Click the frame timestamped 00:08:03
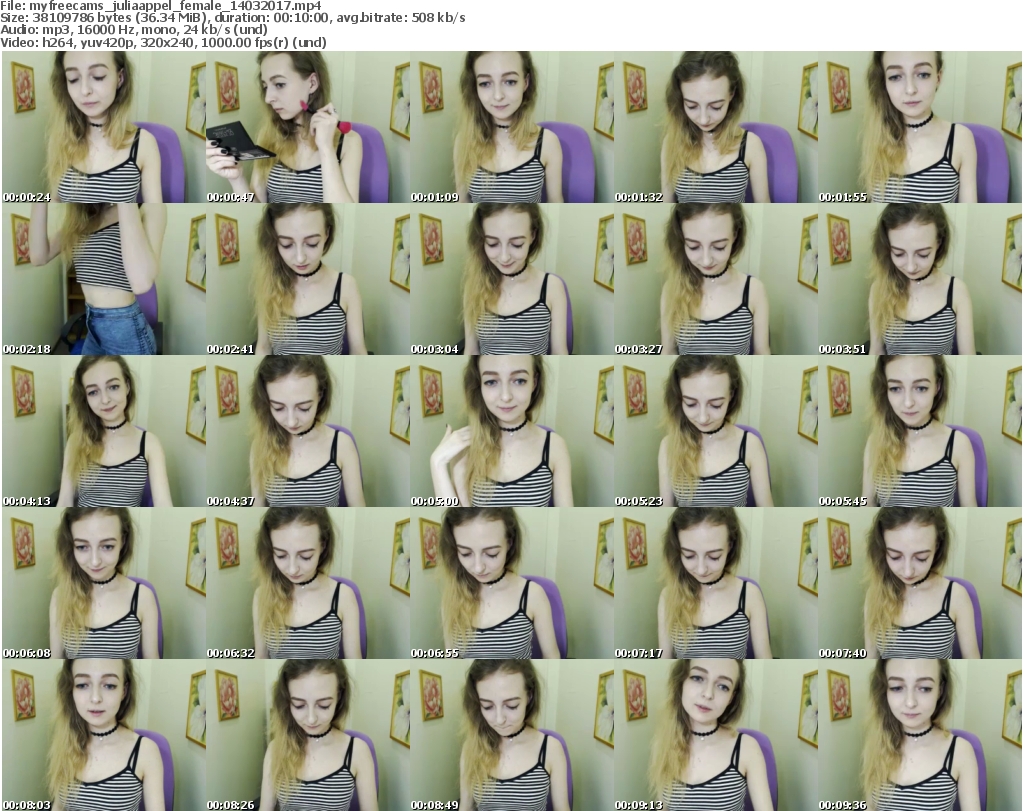The width and height of the screenshot is (1024, 811). point(104,735)
